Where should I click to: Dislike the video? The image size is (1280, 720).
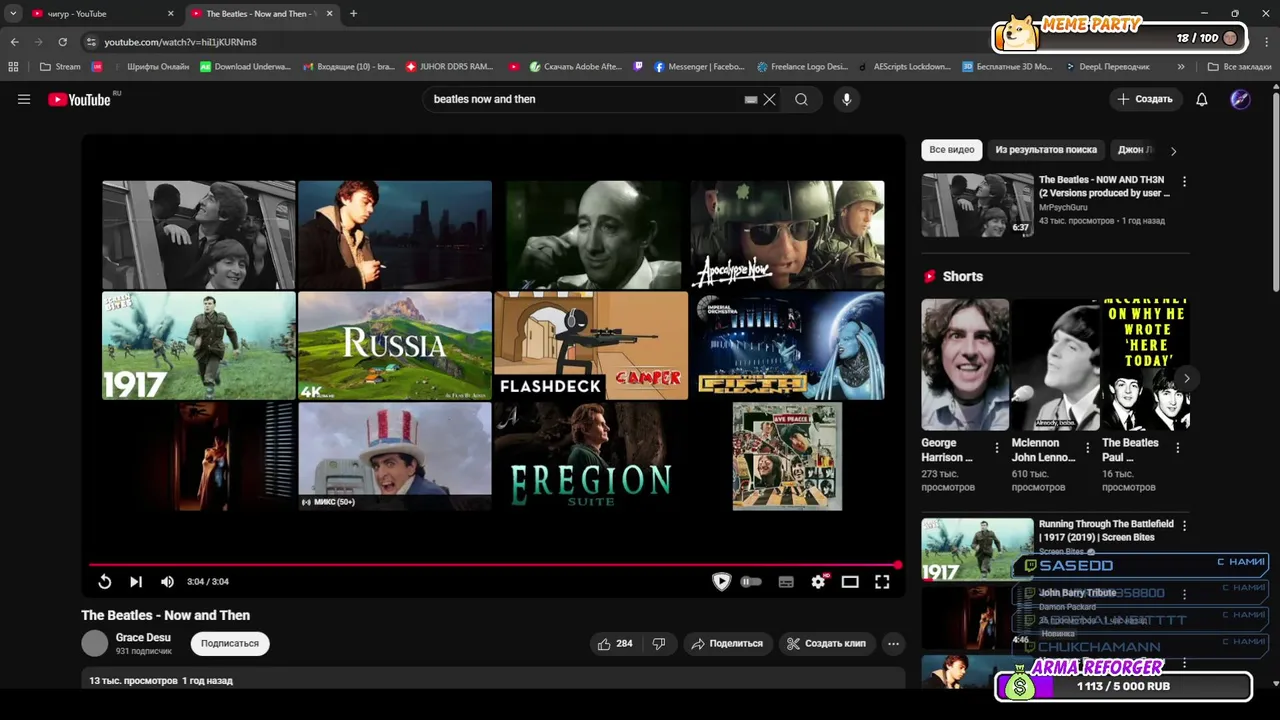coord(659,644)
